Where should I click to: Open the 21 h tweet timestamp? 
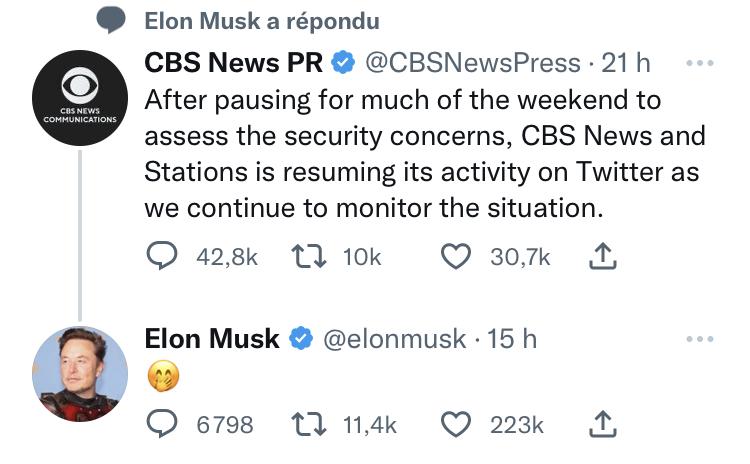[x=628, y=63]
